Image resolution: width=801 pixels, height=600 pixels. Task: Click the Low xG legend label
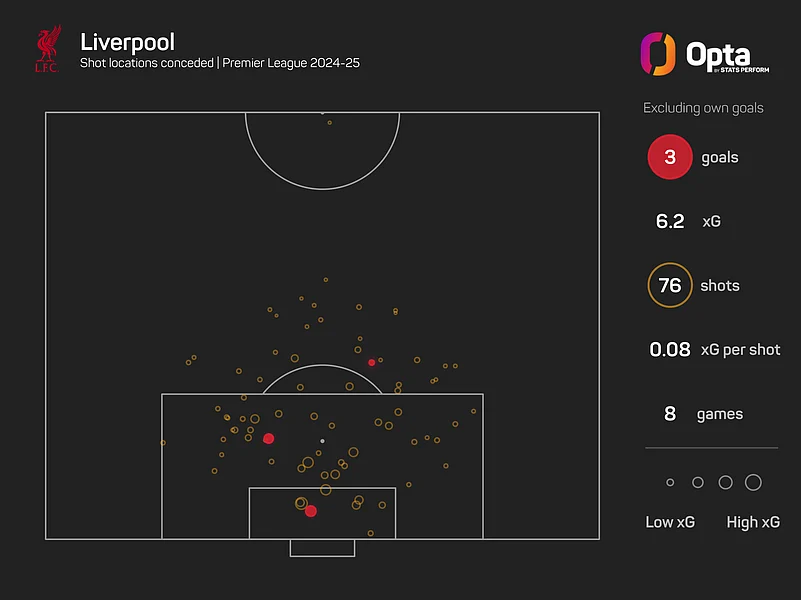670,522
